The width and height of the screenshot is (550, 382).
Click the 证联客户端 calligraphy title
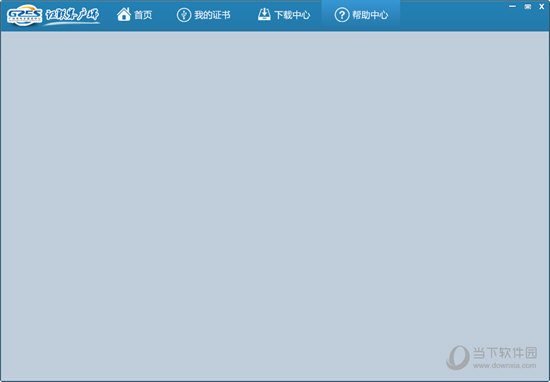tap(73, 15)
